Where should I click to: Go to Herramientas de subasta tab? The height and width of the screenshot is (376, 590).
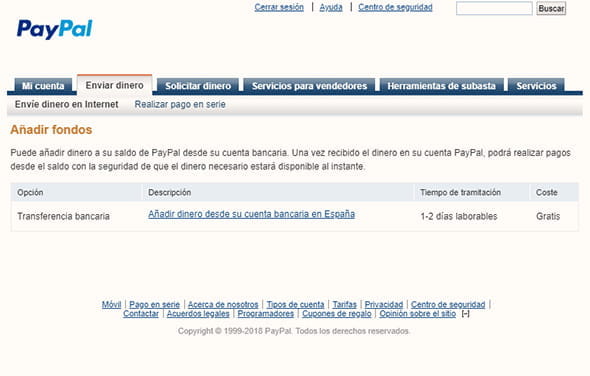coord(441,86)
